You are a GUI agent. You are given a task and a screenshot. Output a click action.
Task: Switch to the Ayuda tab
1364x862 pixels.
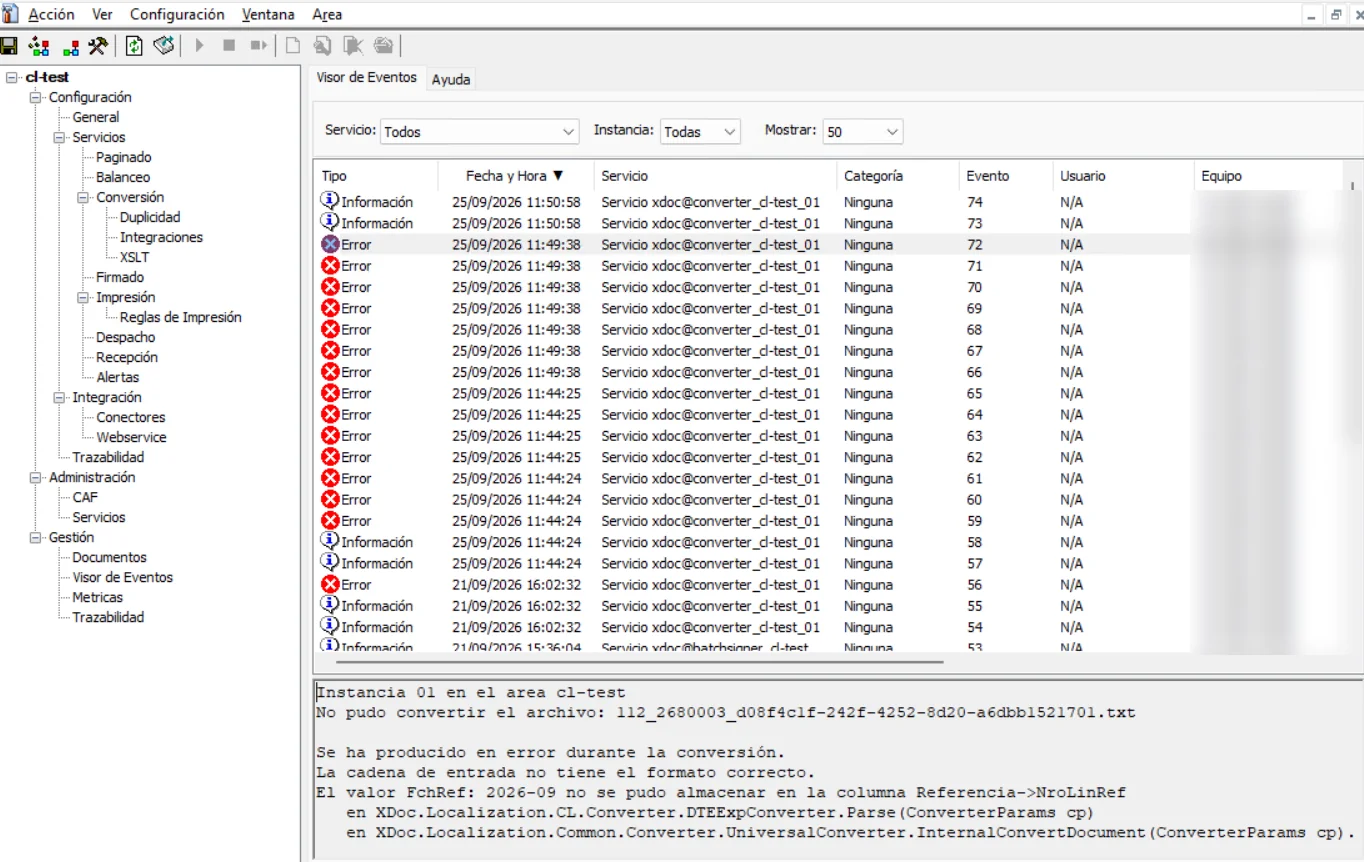click(x=451, y=79)
